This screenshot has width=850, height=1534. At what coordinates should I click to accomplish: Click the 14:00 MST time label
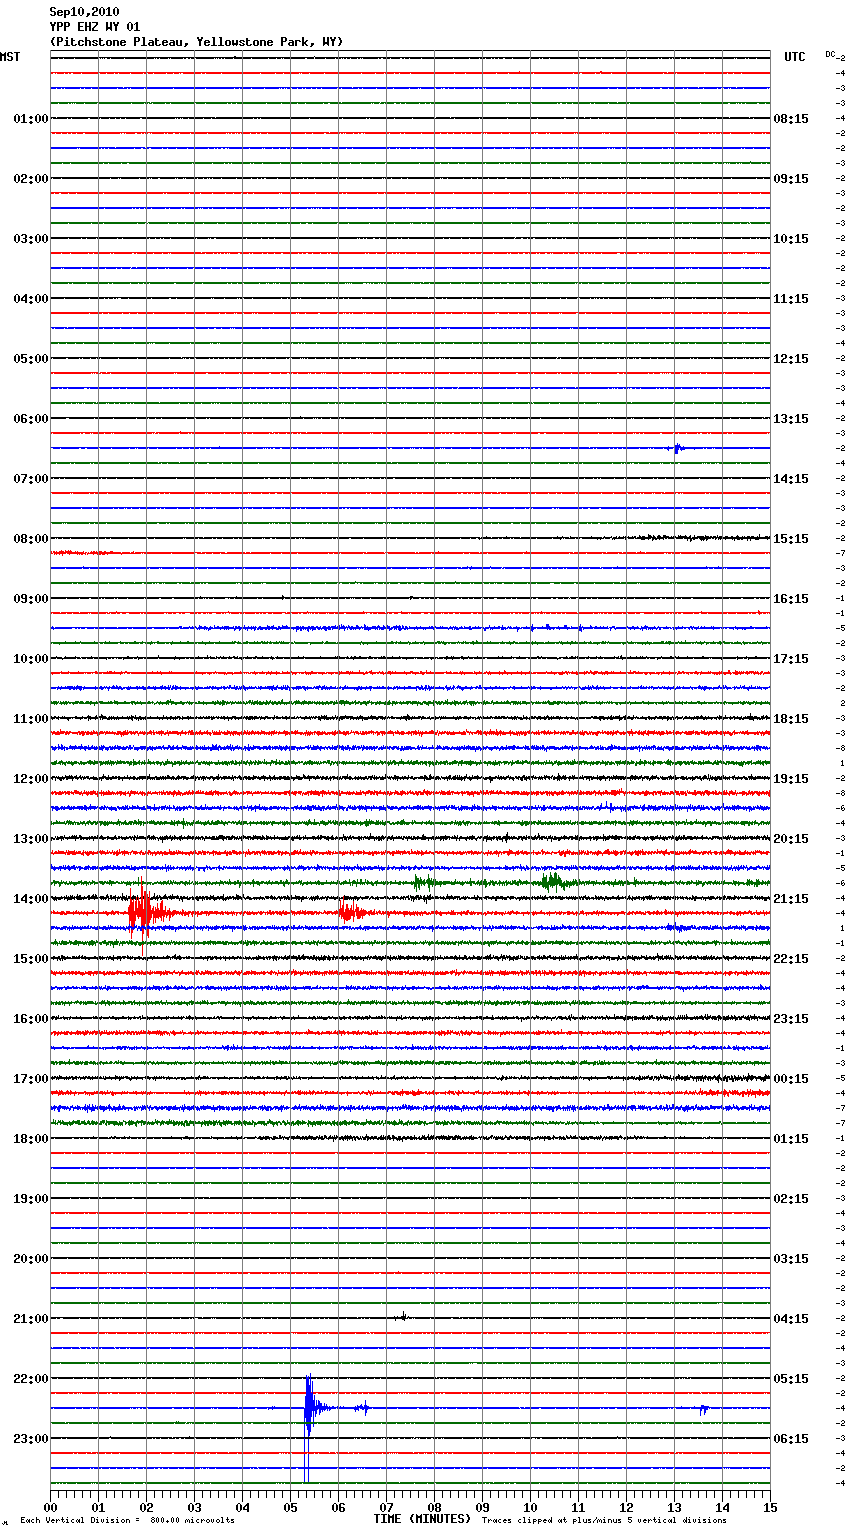point(30,899)
